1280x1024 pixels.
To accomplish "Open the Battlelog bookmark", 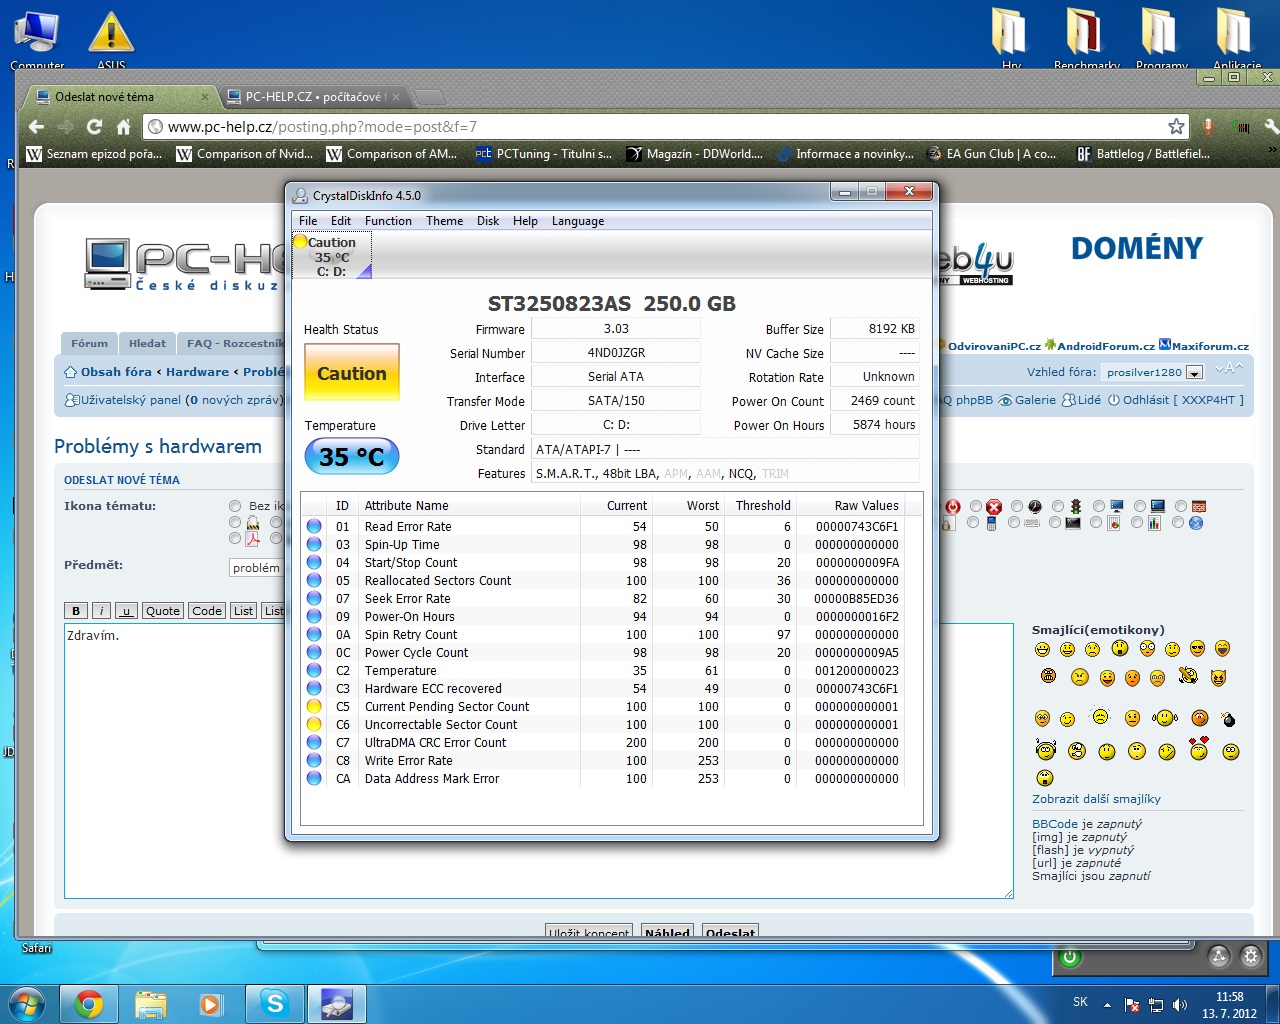I will point(1143,154).
